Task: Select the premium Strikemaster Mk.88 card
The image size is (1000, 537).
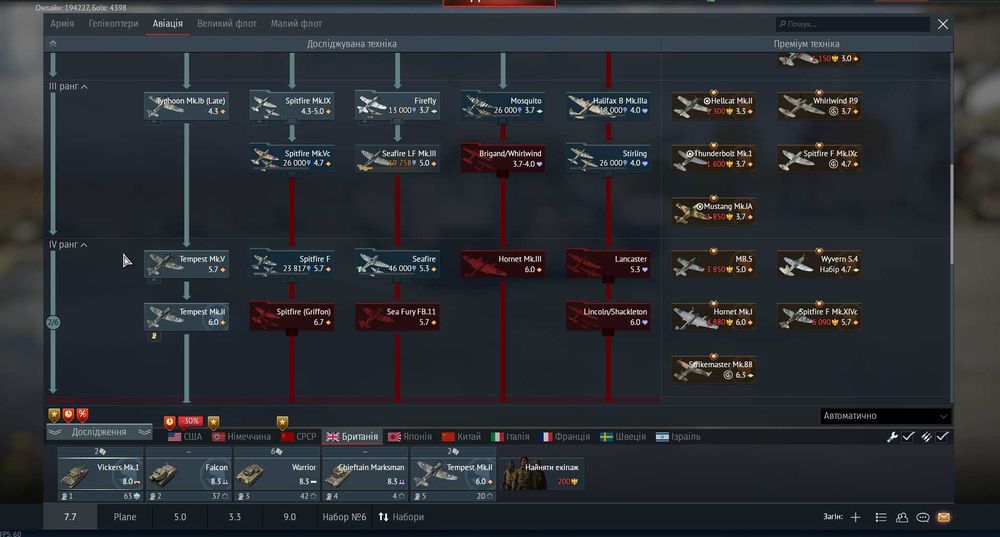Action: [x=714, y=369]
